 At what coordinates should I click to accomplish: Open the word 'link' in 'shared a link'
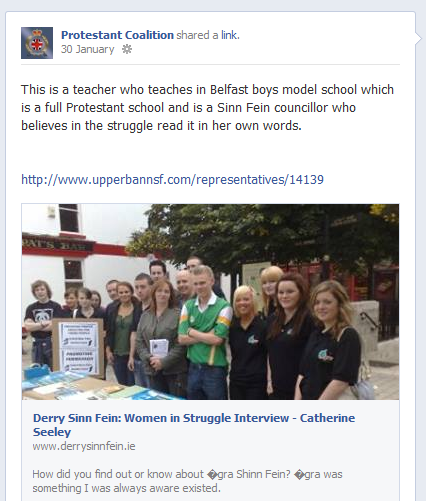pyautogui.click(x=229, y=35)
